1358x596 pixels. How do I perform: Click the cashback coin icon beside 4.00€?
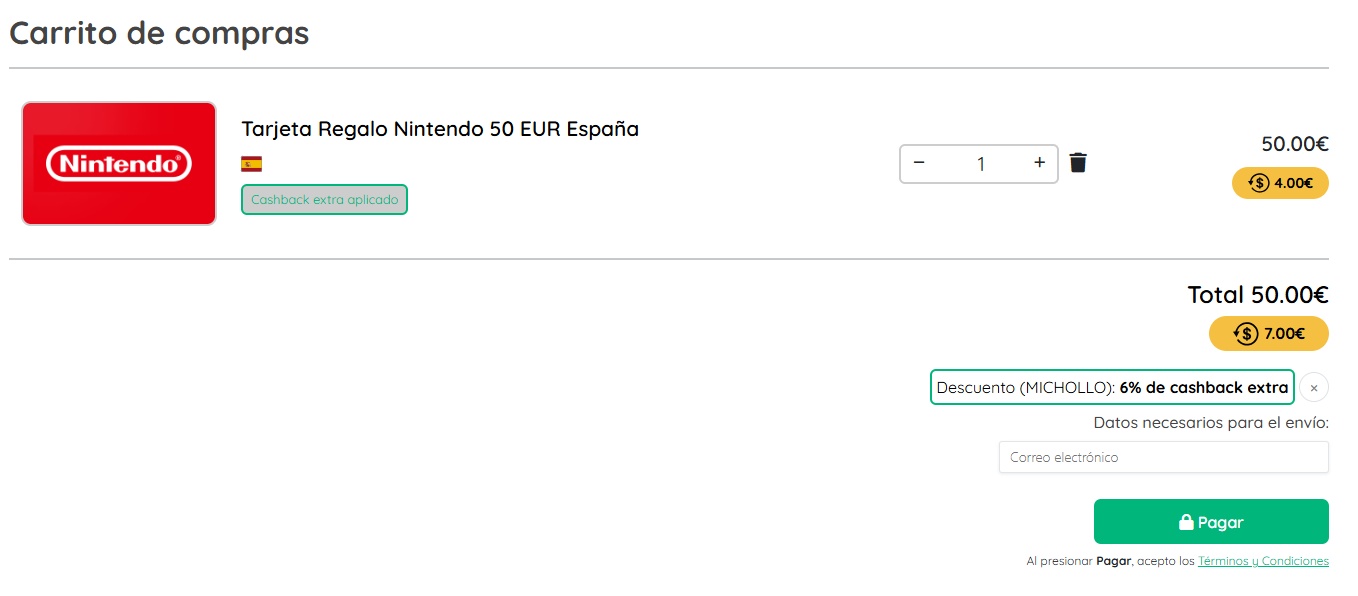[1259, 183]
